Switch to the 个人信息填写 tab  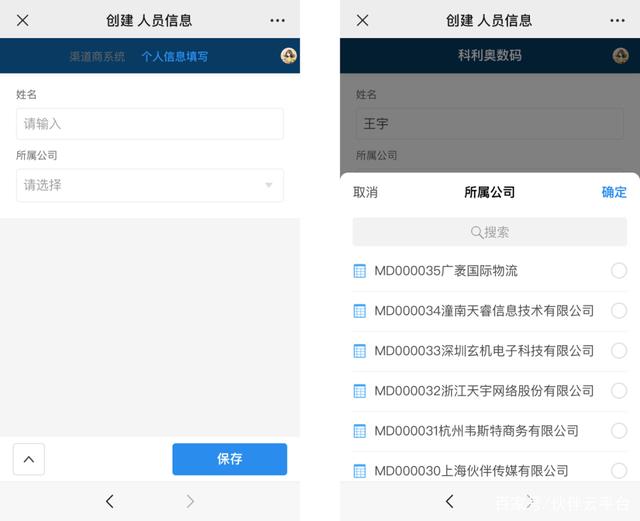pyautogui.click(x=175, y=56)
